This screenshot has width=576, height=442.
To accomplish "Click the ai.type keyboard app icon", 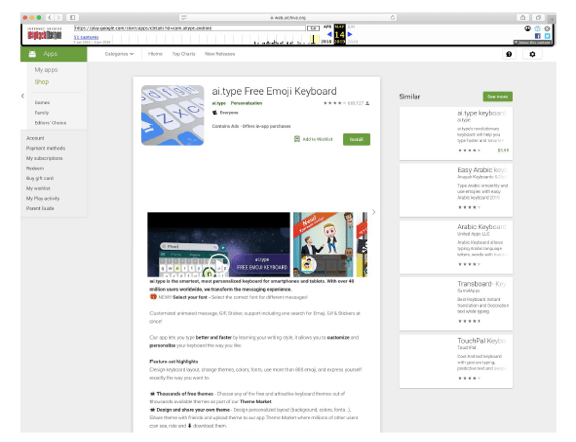I will [x=172, y=115].
